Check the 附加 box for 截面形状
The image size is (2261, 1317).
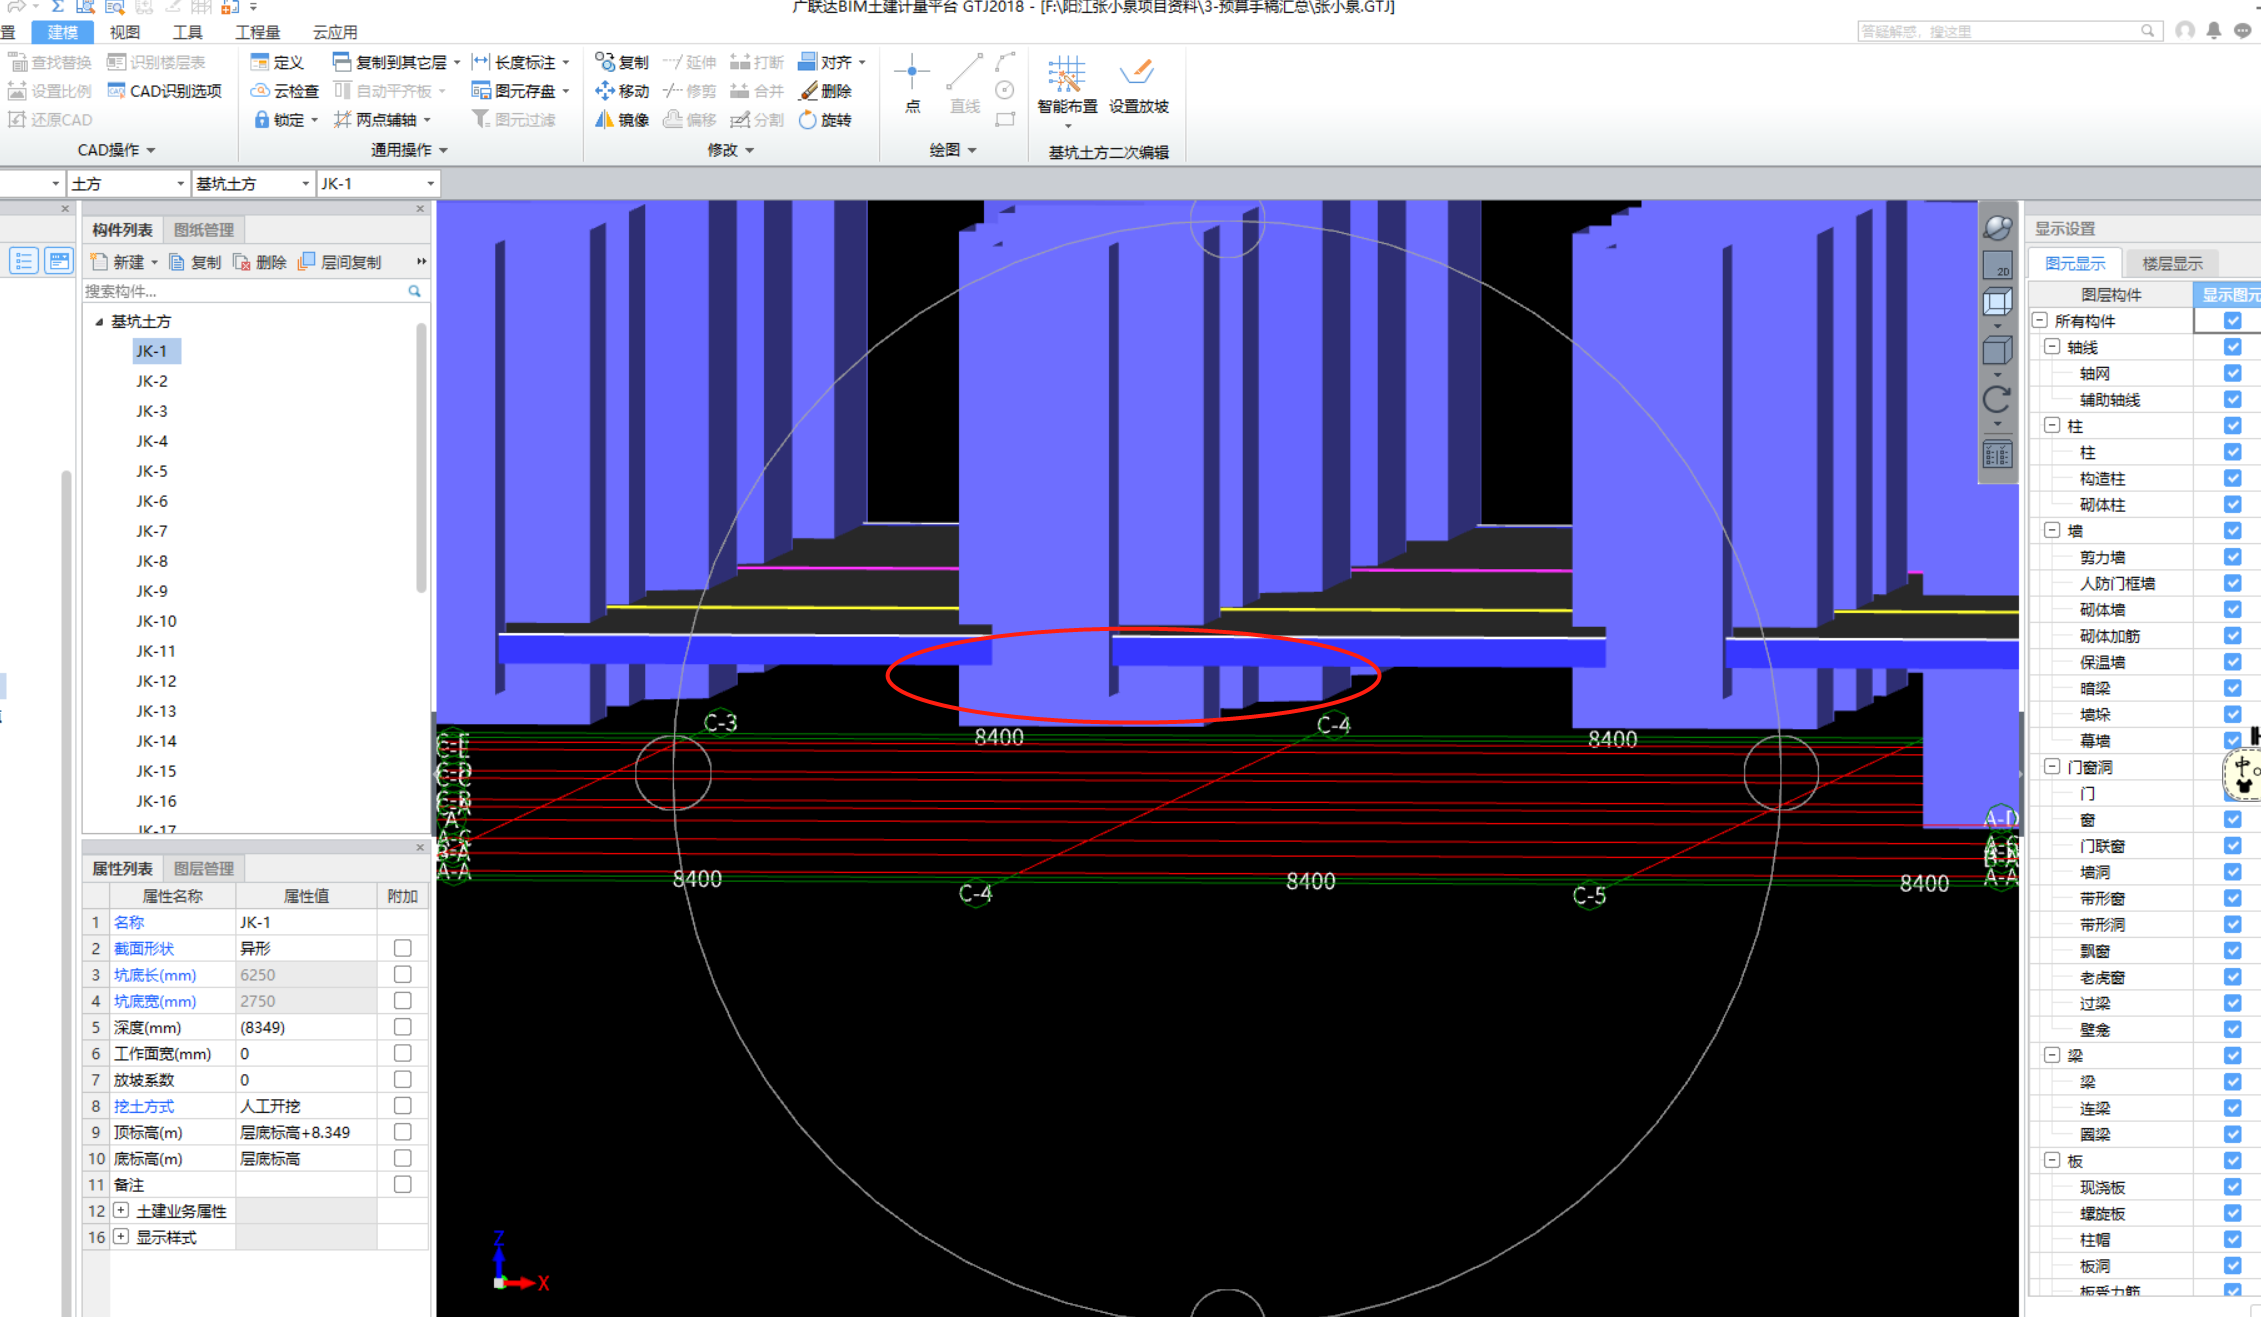click(402, 948)
